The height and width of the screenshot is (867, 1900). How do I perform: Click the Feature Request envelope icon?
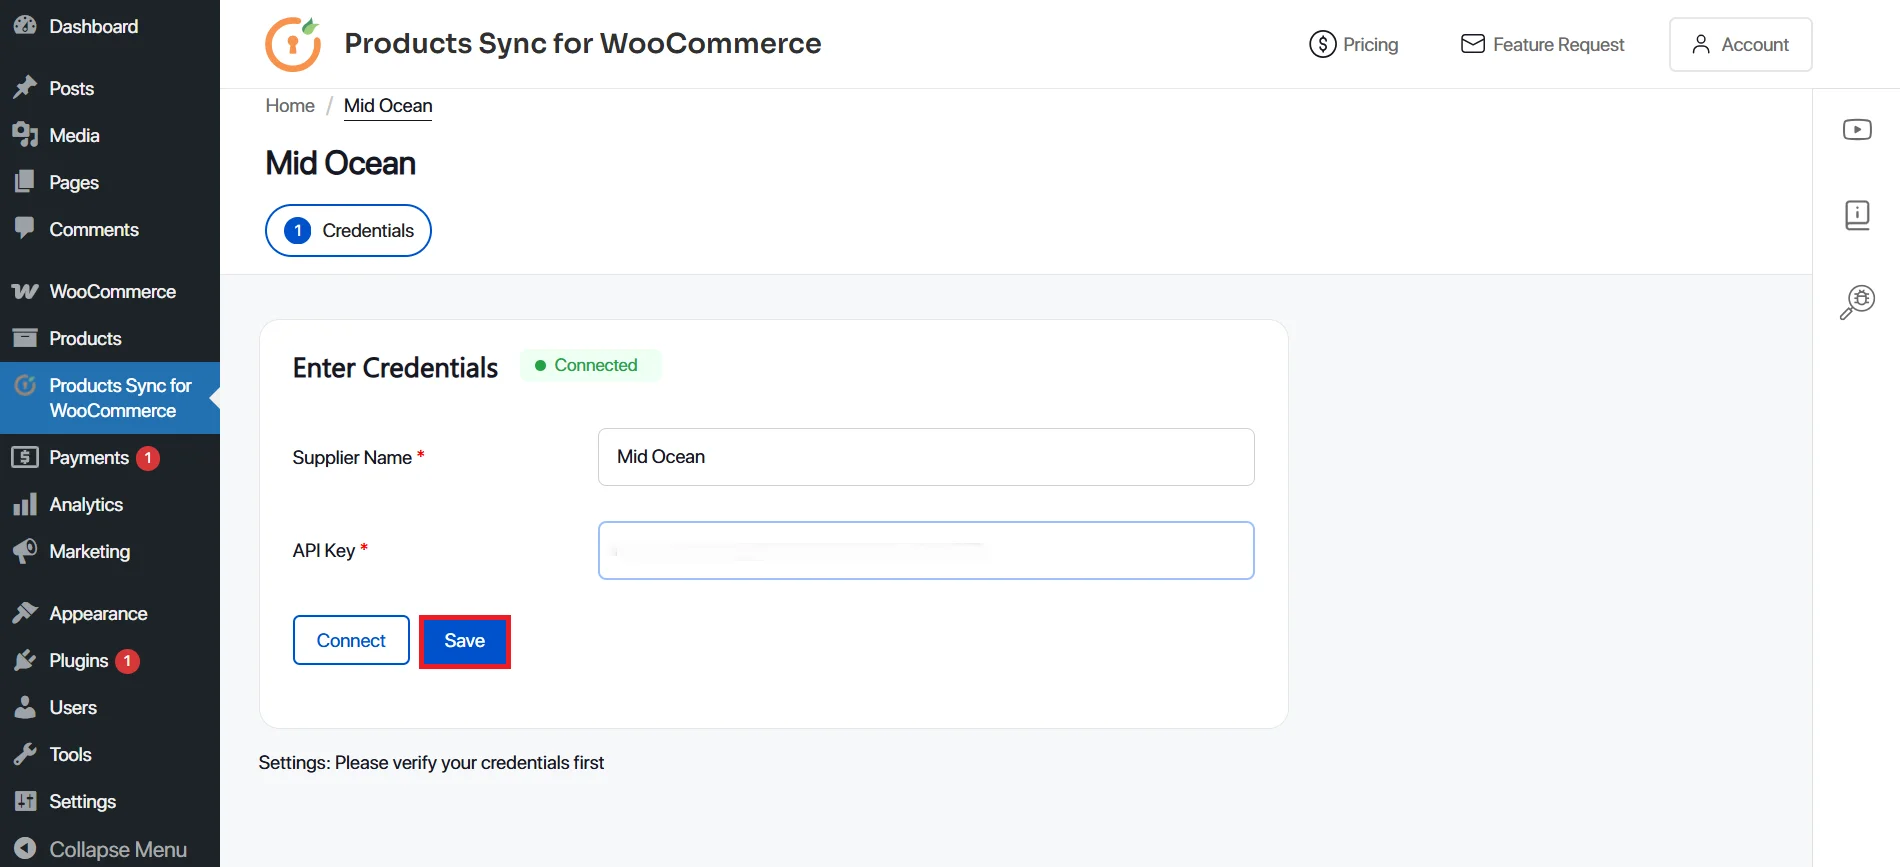point(1472,44)
